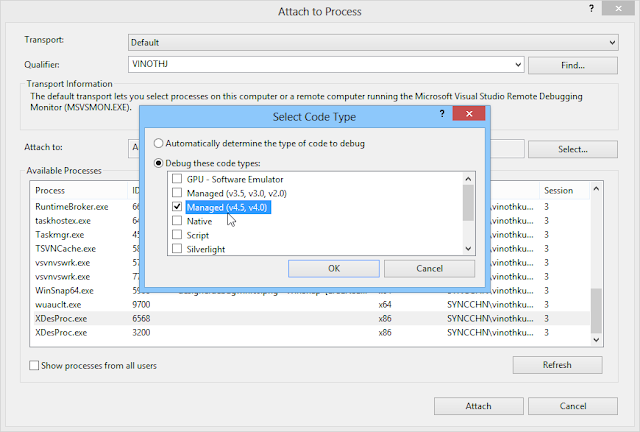Screen dimensions: 640x432
Task: Click the 'Managed (v4.5, v4.0)' list label
Action: coord(227,207)
